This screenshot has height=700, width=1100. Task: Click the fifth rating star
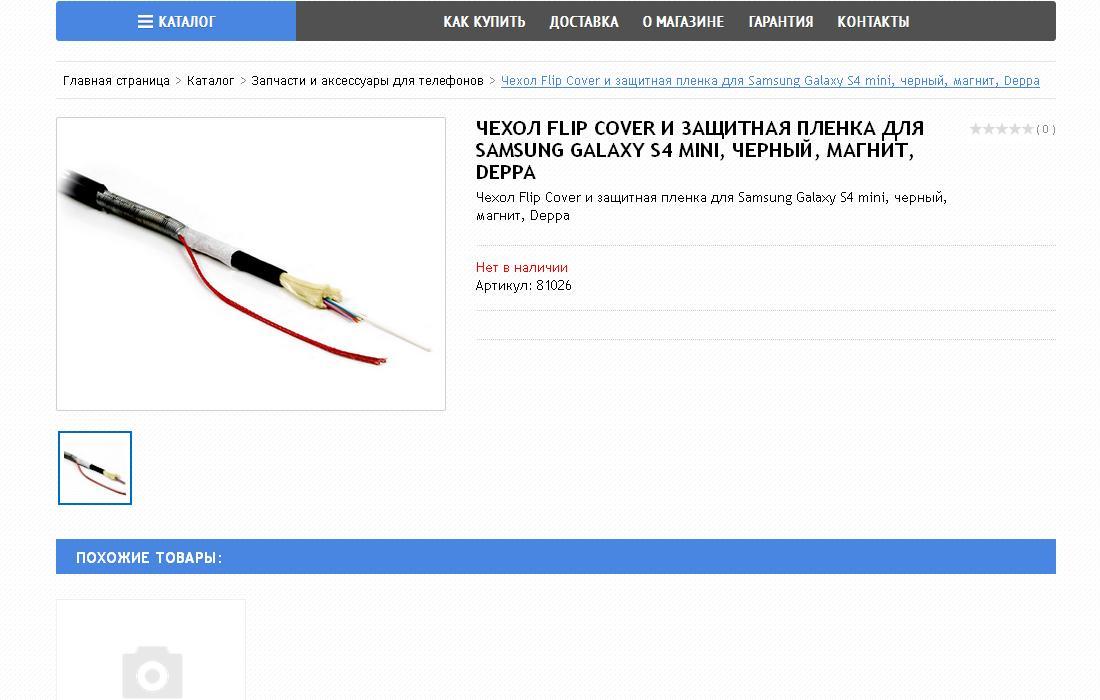1027,129
